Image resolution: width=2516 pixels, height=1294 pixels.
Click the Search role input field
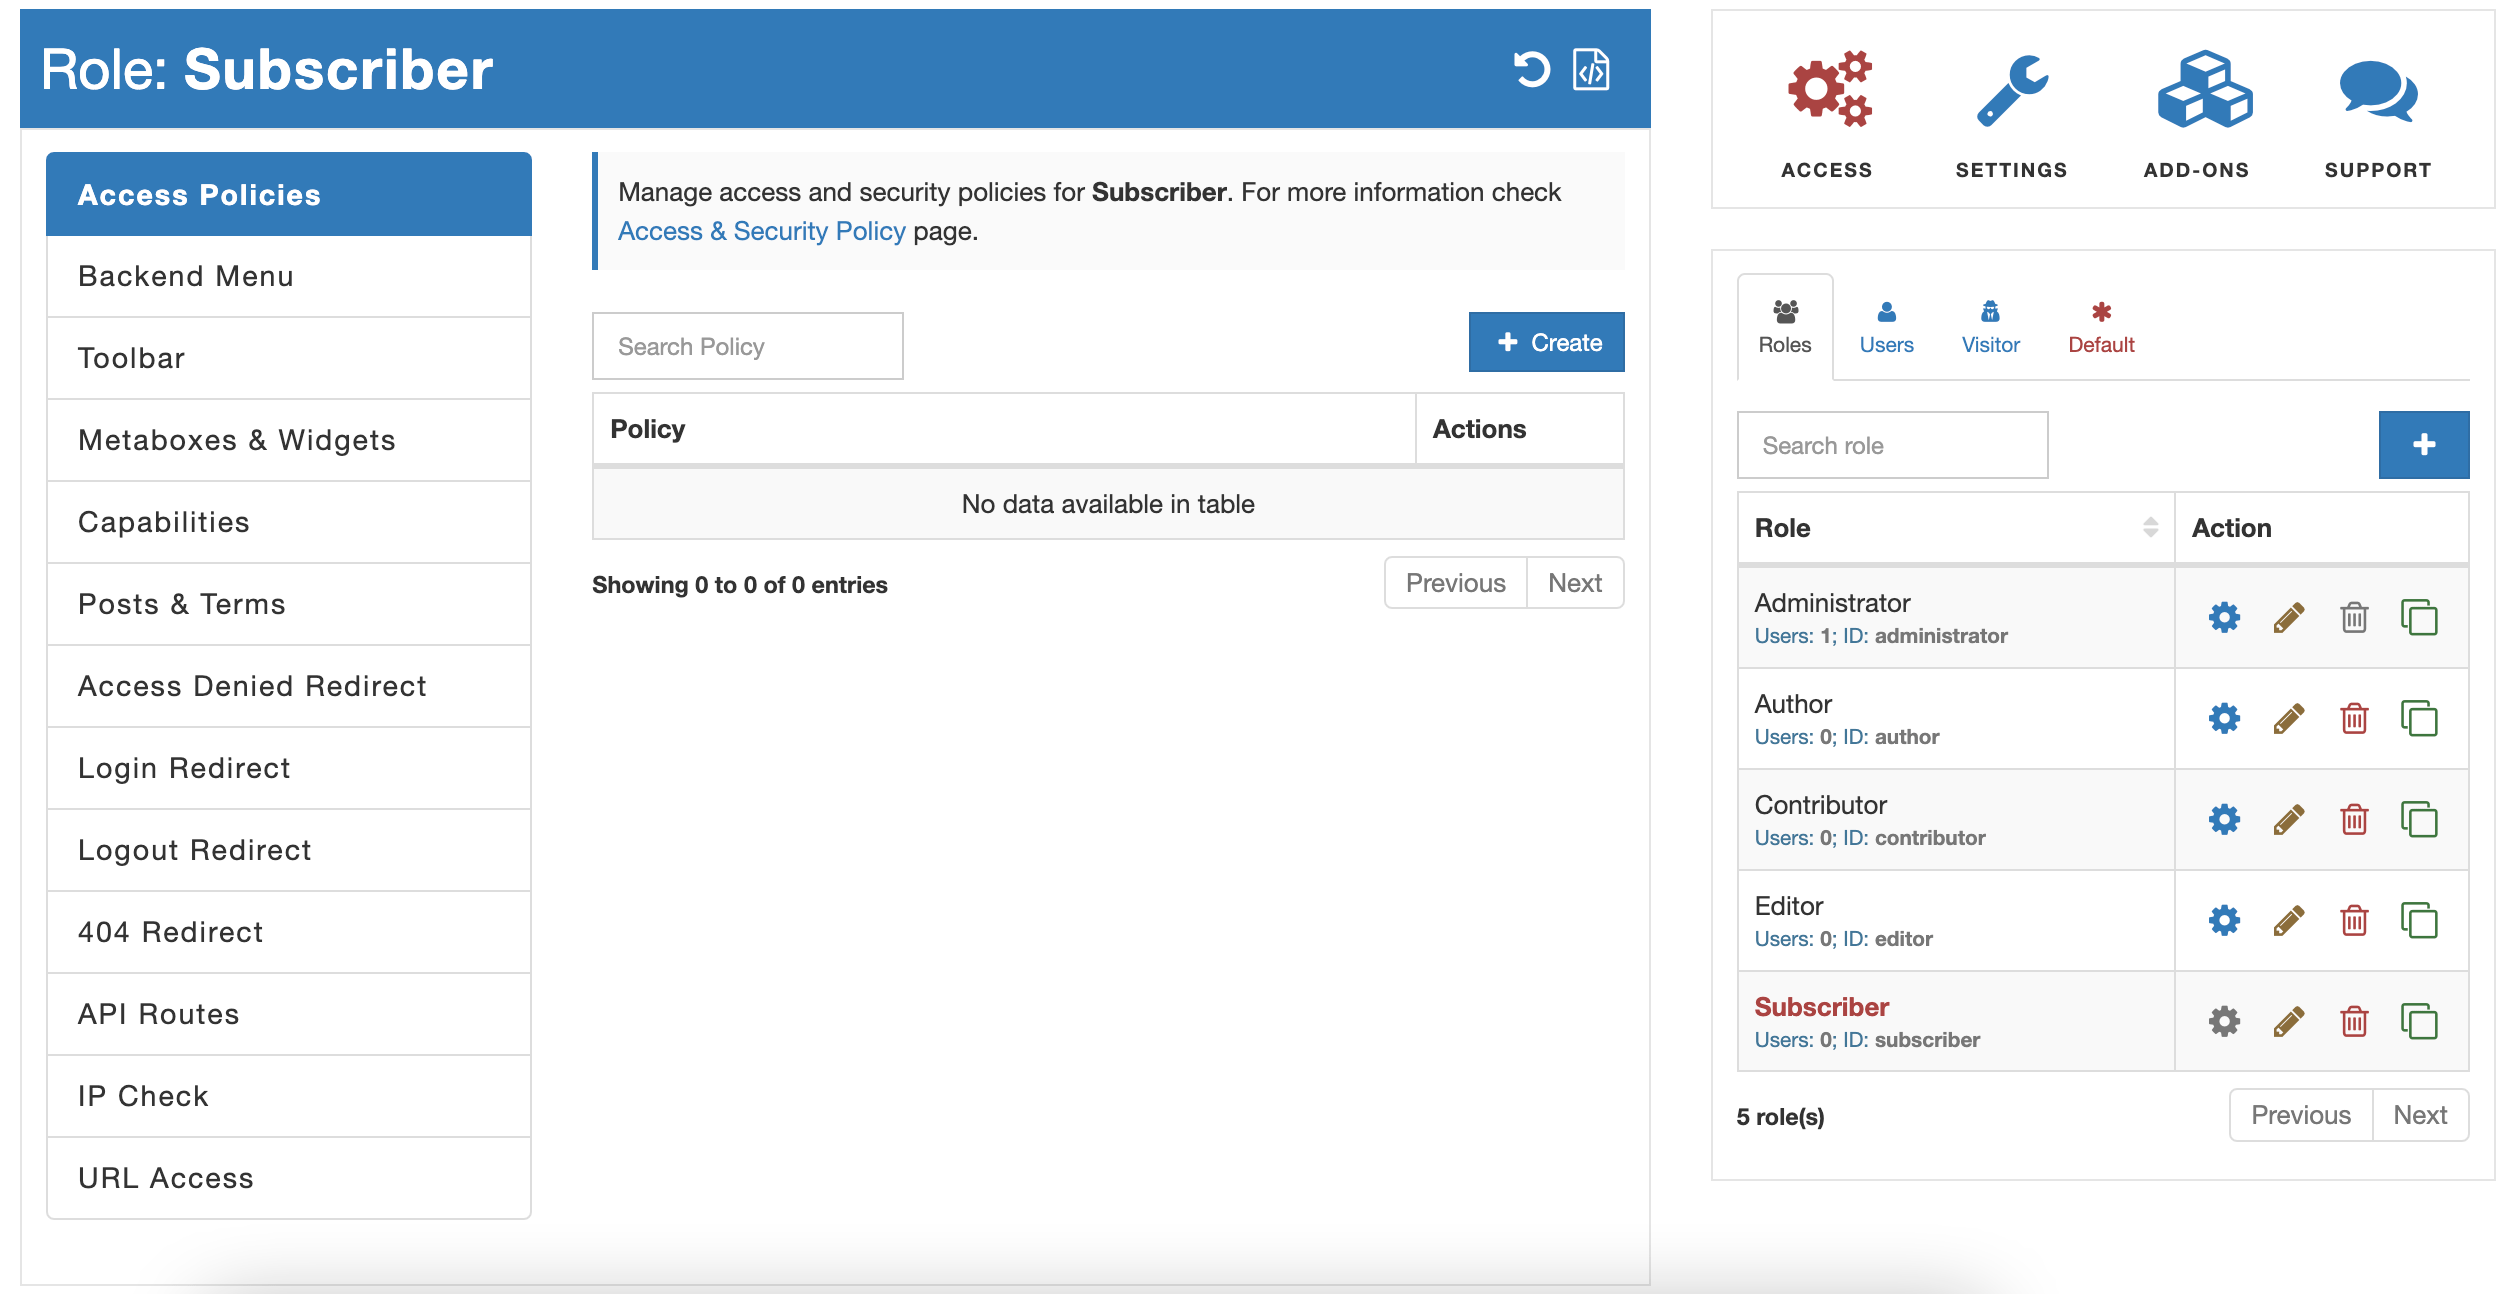tap(1894, 444)
